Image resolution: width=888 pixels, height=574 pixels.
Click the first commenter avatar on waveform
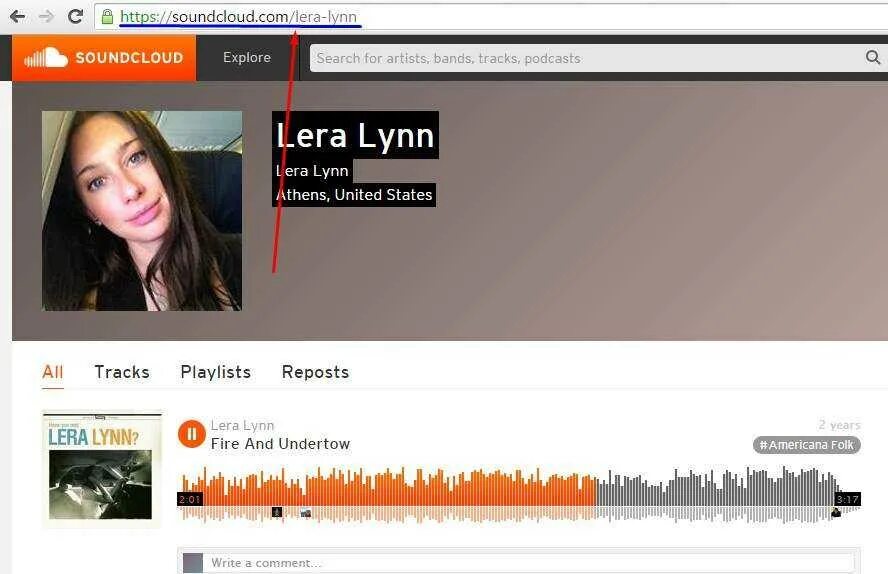coord(277,512)
